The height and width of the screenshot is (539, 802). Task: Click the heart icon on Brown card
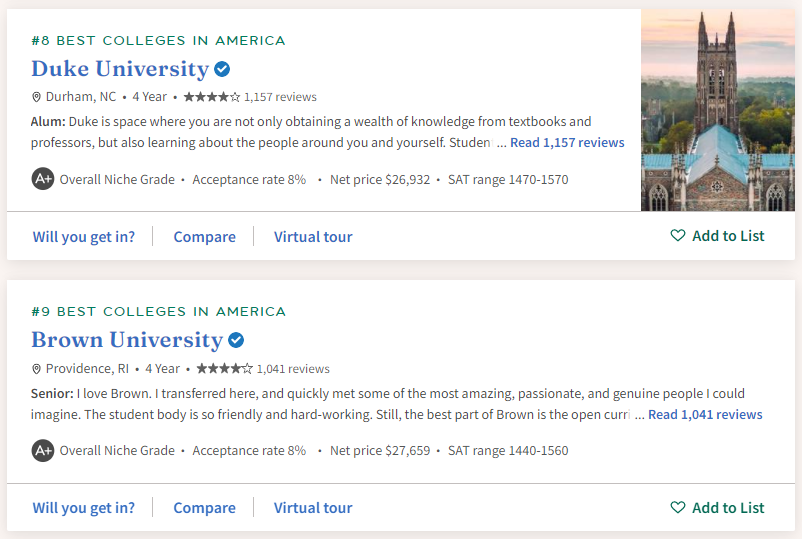point(678,508)
